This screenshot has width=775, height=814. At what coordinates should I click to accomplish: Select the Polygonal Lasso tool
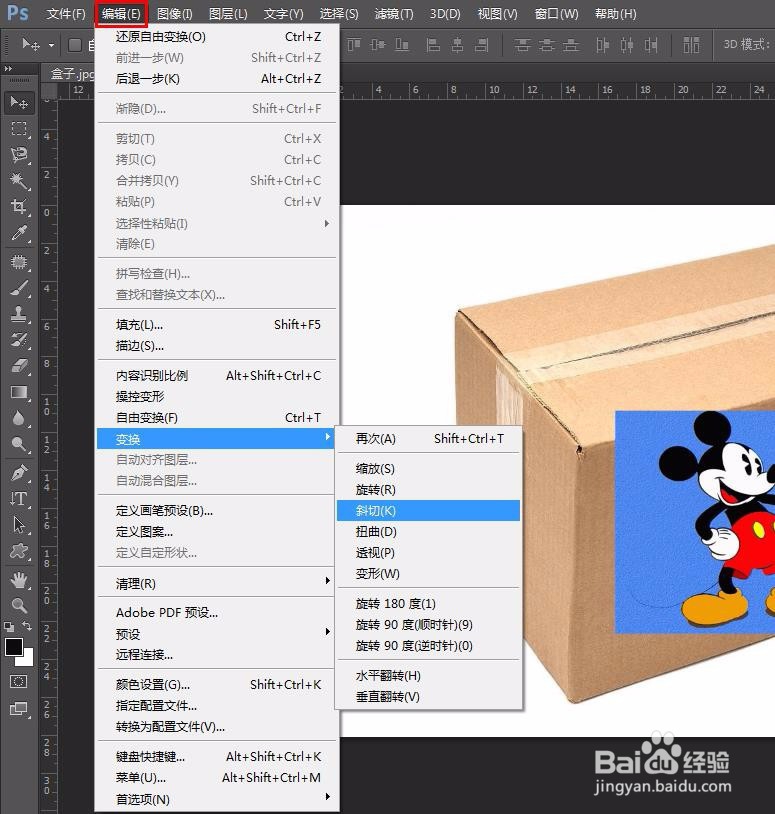pos(19,154)
